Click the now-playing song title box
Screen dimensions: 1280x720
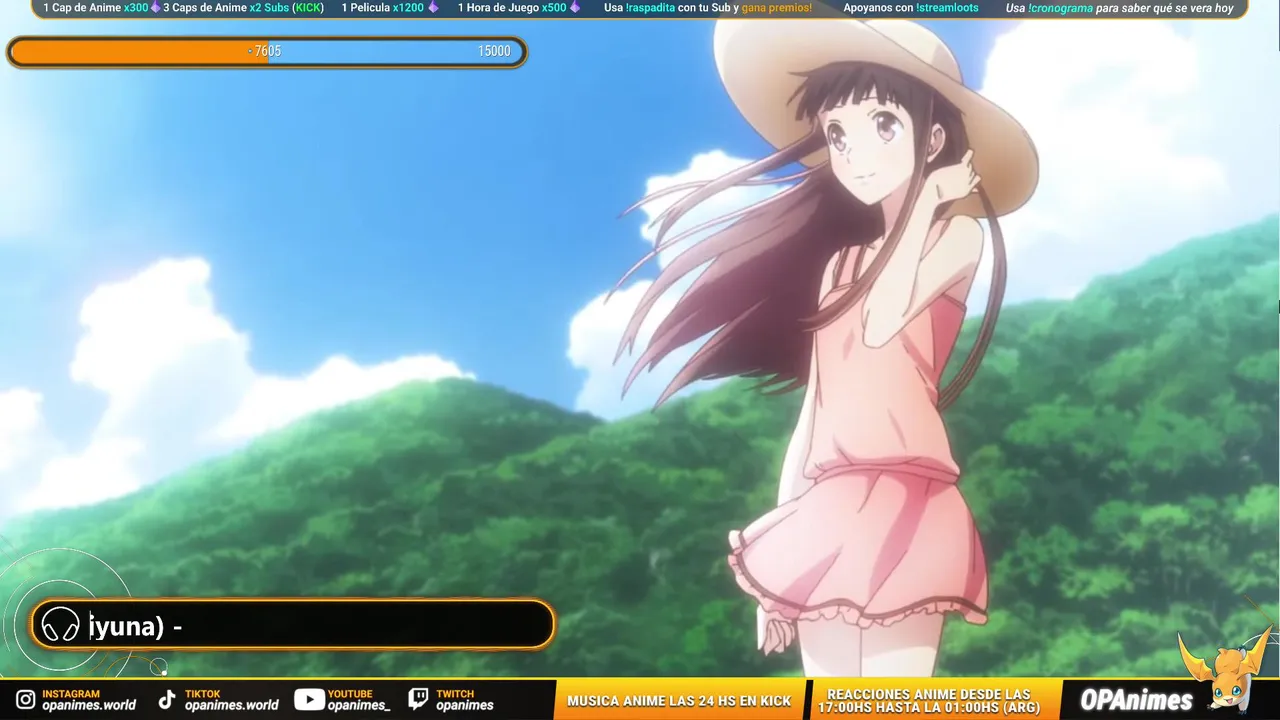tap(293, 625)
